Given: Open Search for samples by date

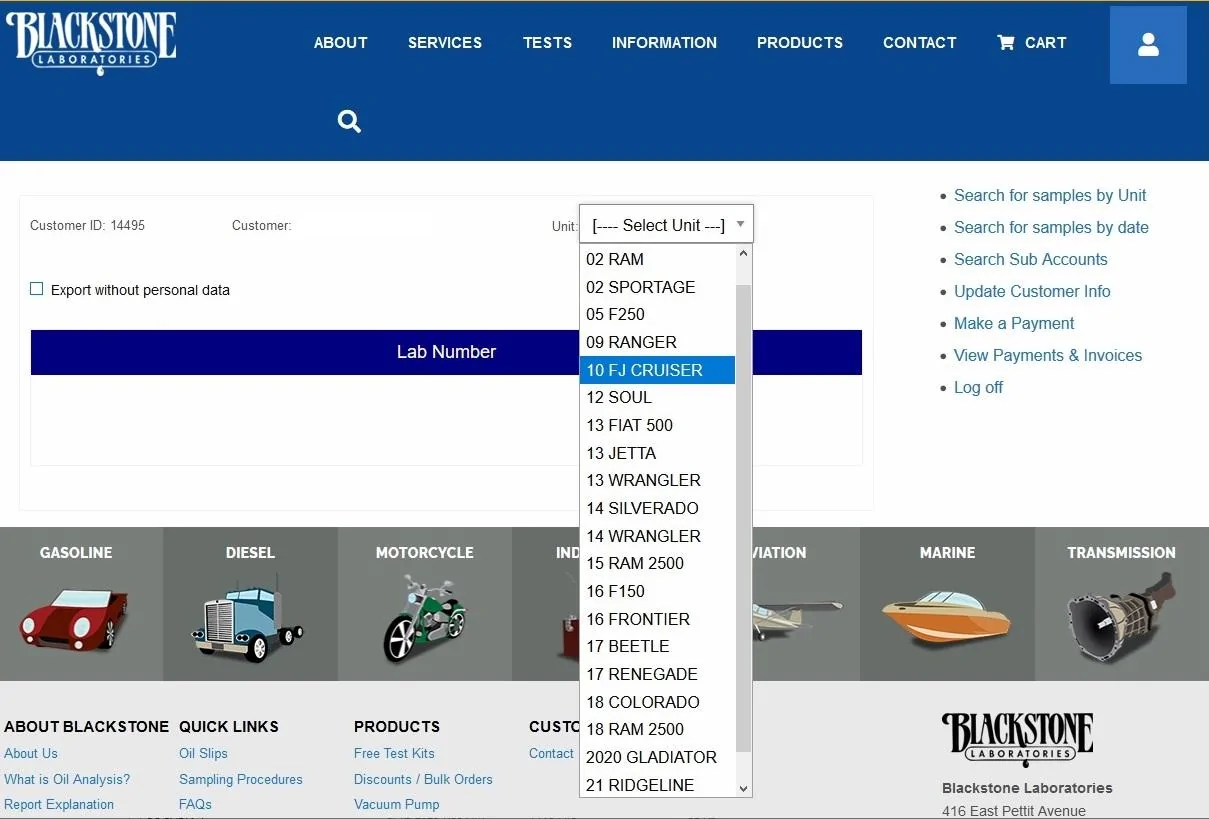Looking at the screenshot, I should [1051, 227].
